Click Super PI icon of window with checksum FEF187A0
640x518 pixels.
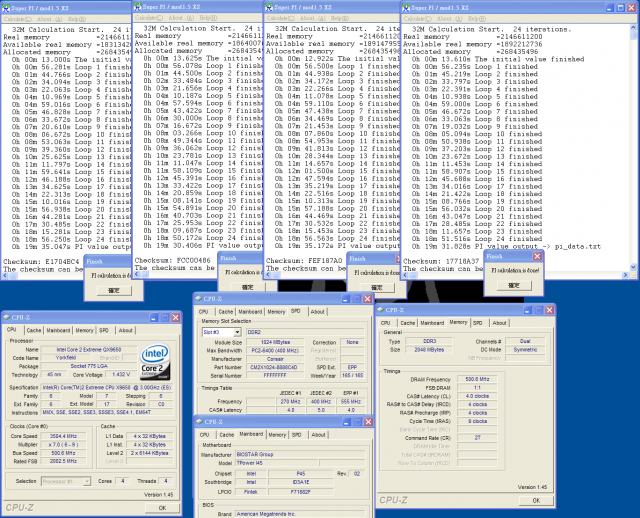[269, 7]
